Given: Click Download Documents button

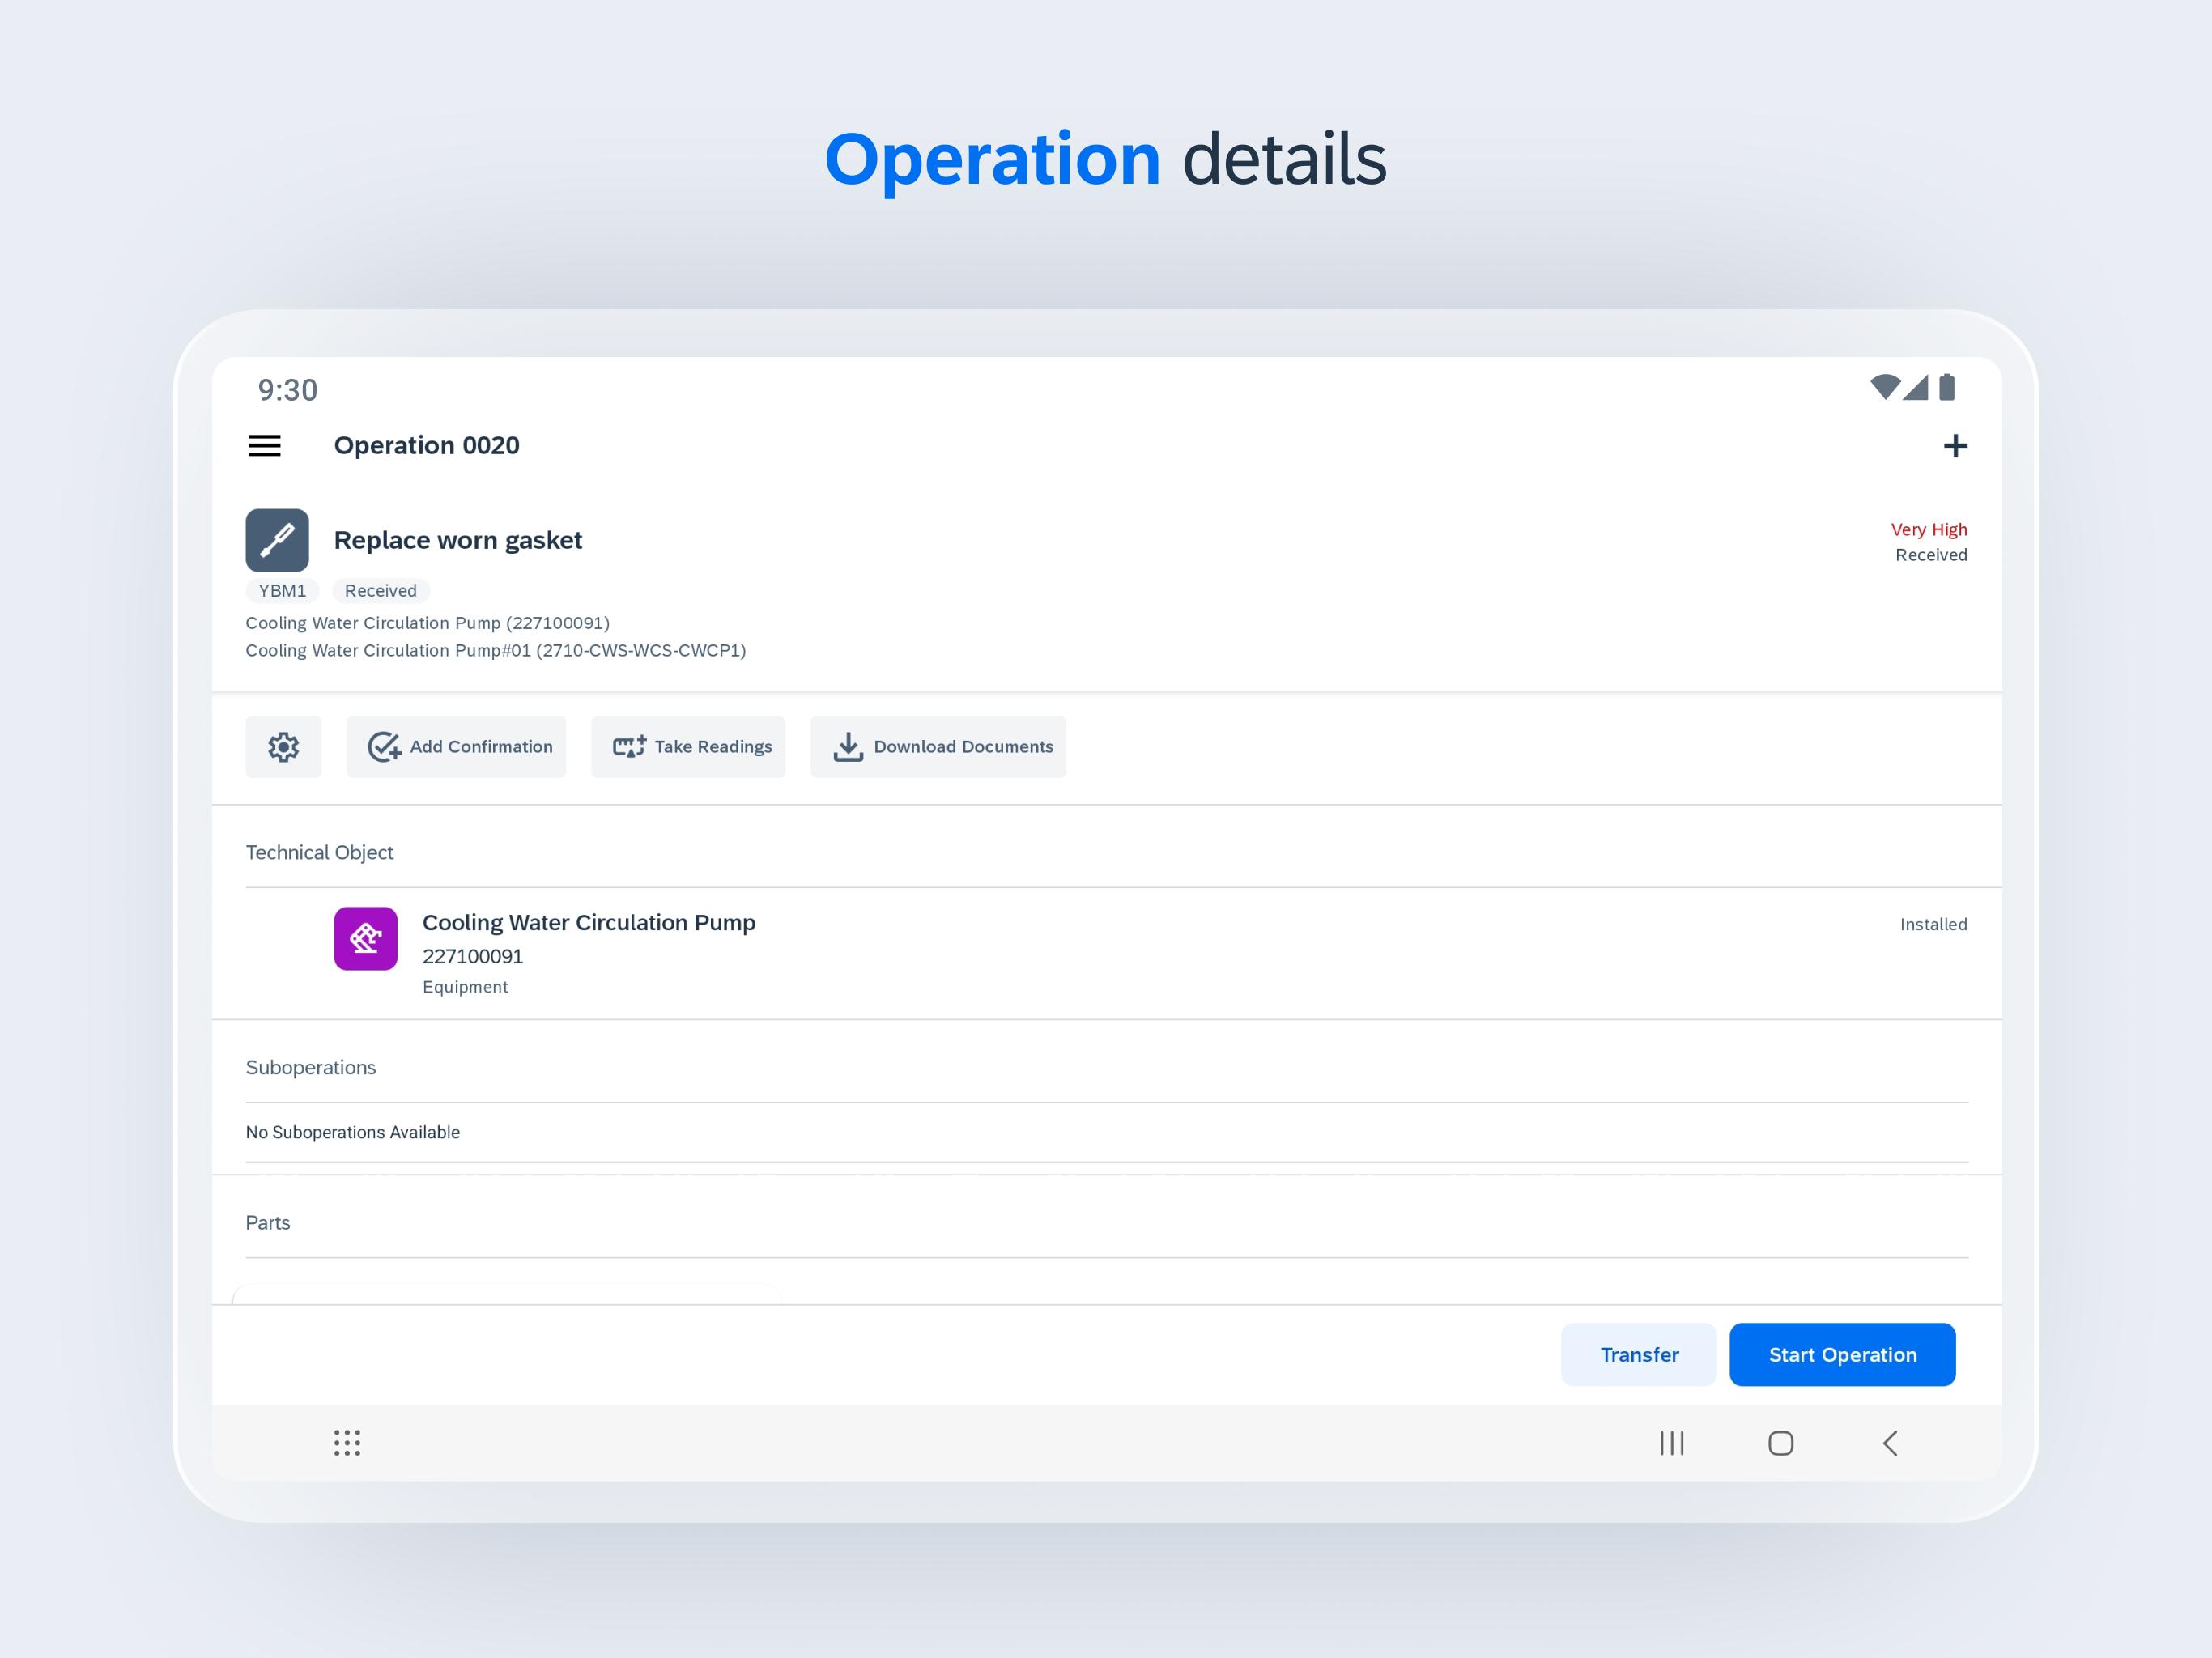Looking at the screenshot, I should 938,747.
